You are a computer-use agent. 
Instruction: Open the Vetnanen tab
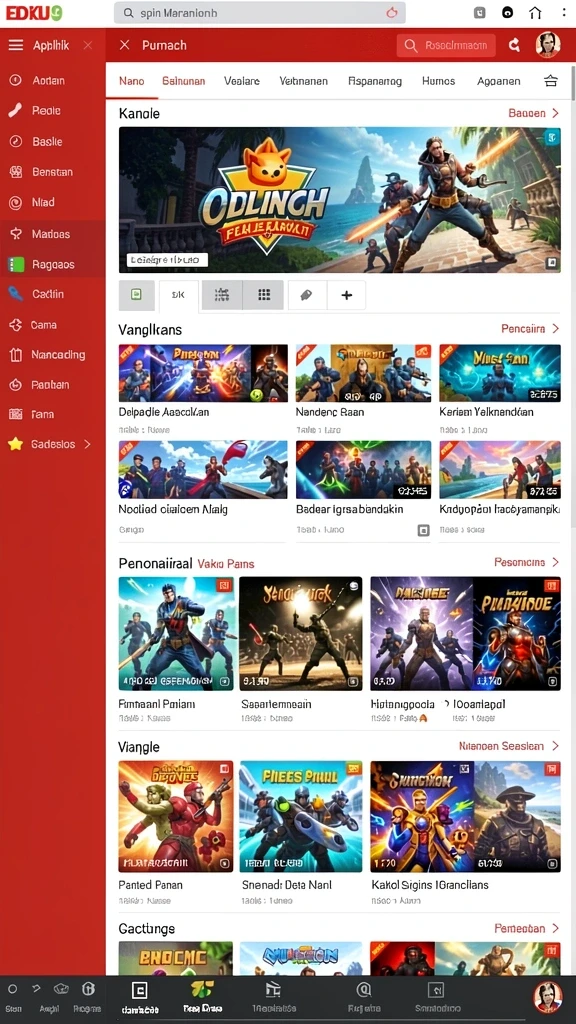304,81
